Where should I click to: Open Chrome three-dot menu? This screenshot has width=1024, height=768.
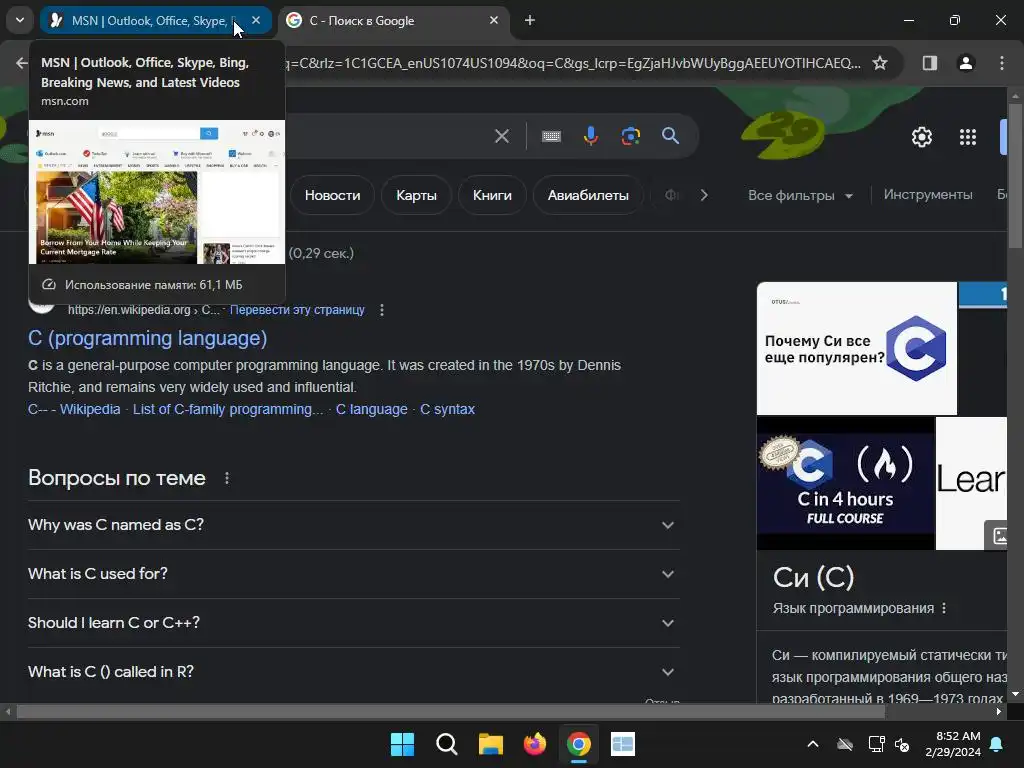[x=1002, y=63]
